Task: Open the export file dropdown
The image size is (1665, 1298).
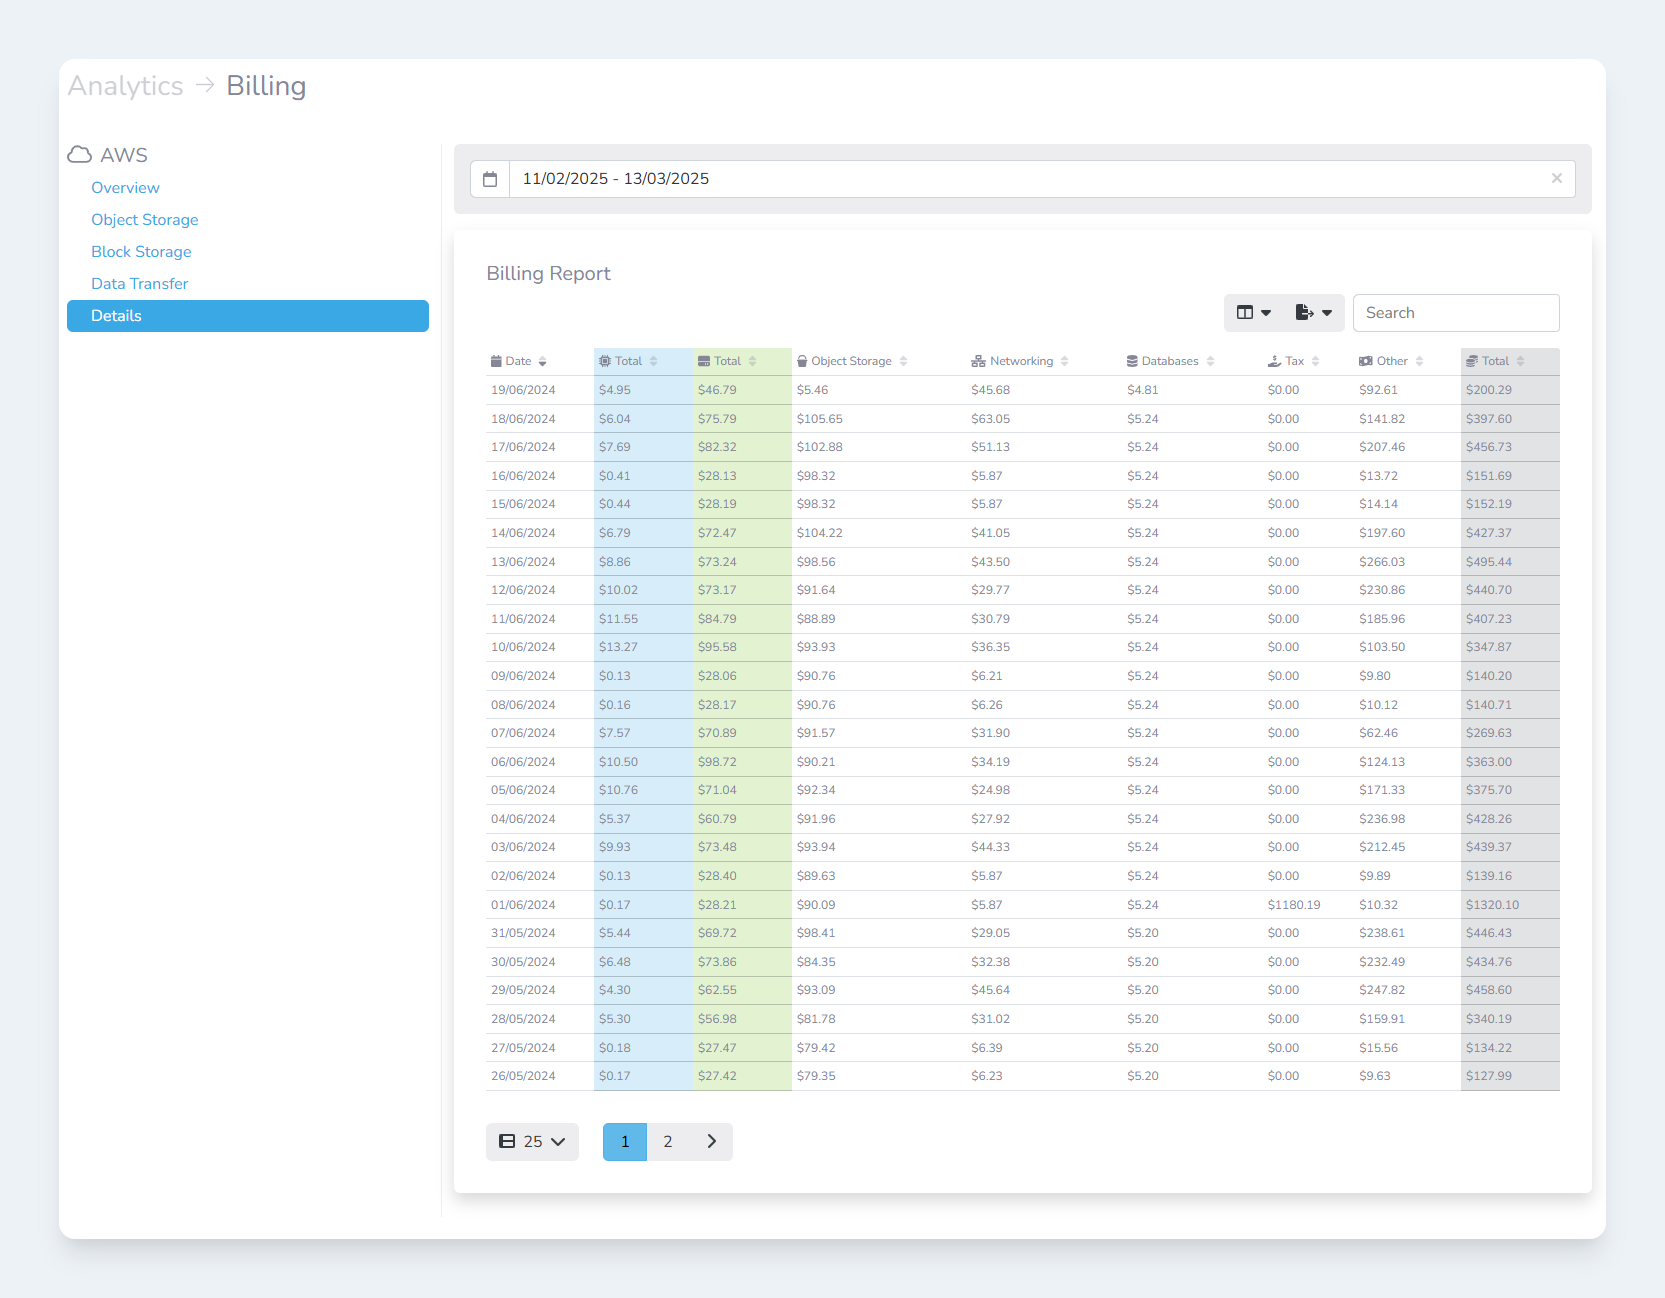Action: pos(1313,313)
